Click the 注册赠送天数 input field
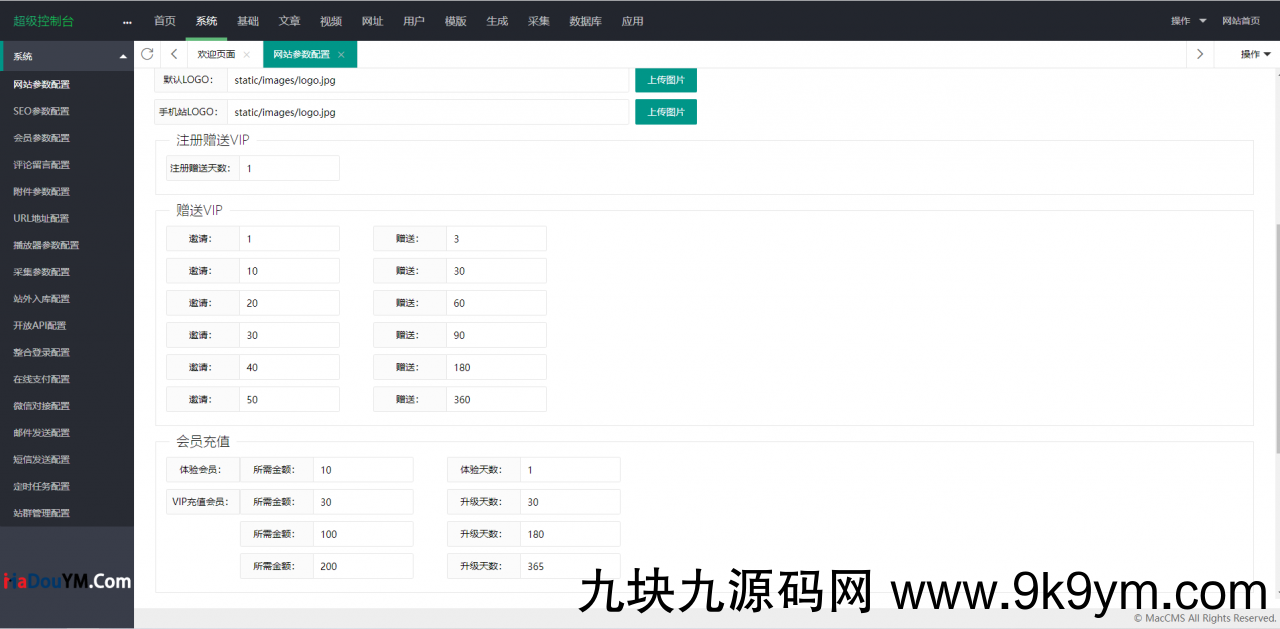This screenshot has width=1280, height=629. (289, 168)
